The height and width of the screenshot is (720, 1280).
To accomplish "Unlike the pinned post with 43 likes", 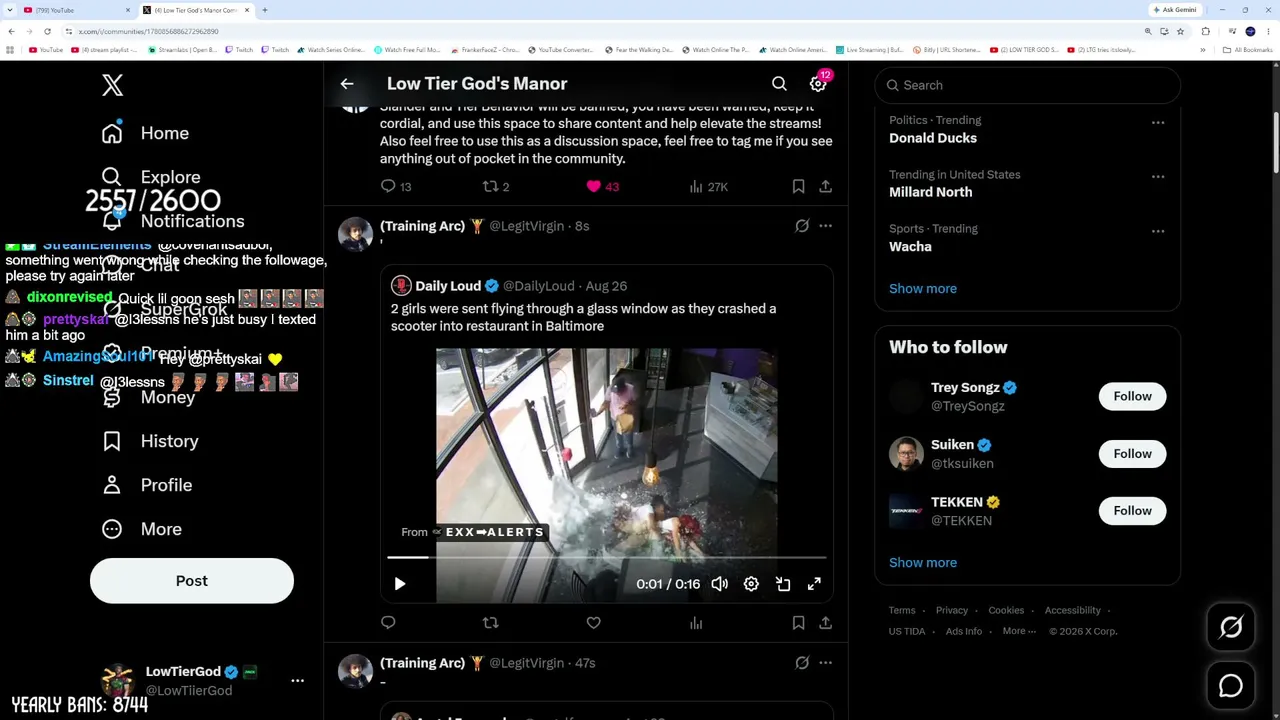I will (x=603, y=187).
